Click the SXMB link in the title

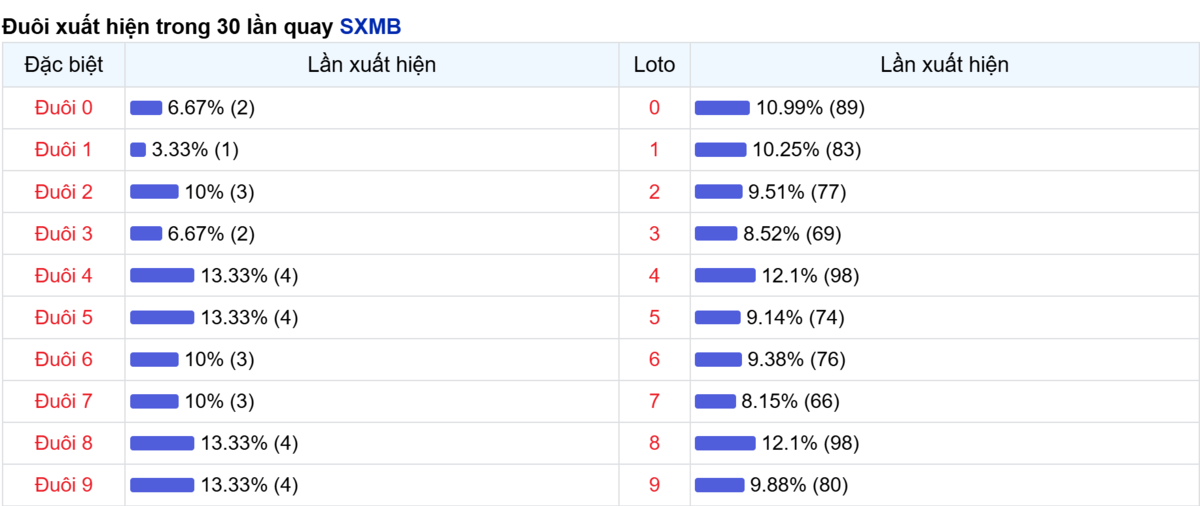coord(370,27)
